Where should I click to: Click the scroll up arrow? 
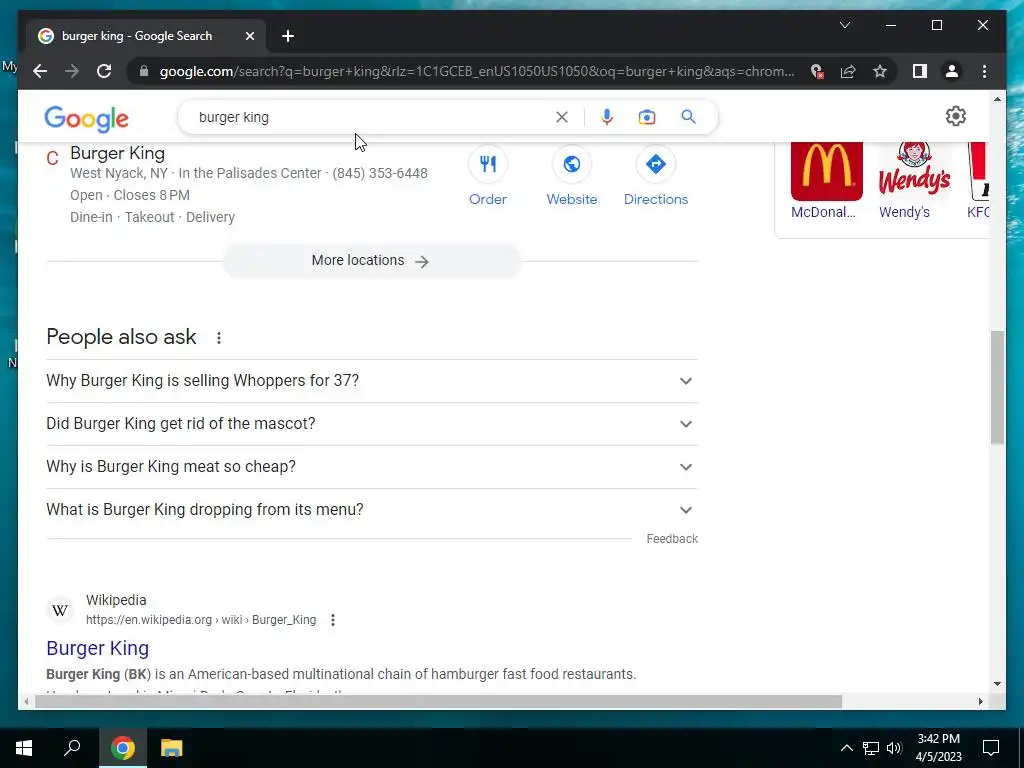click(997, 99)
